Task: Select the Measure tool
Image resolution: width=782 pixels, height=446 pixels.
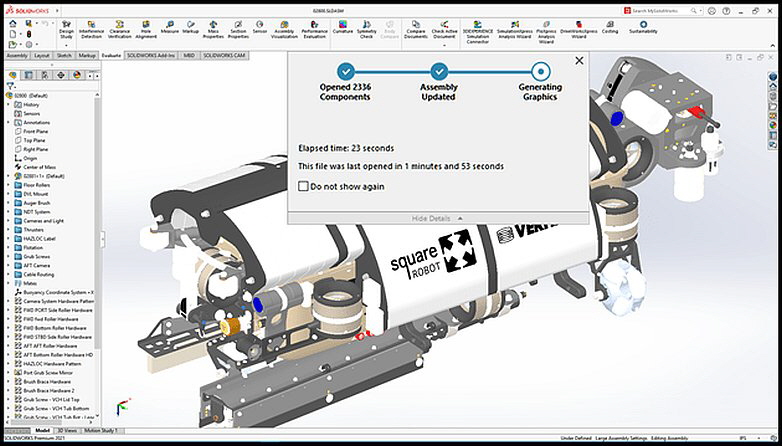Action: pyautogui.click(x=170, y=27)
